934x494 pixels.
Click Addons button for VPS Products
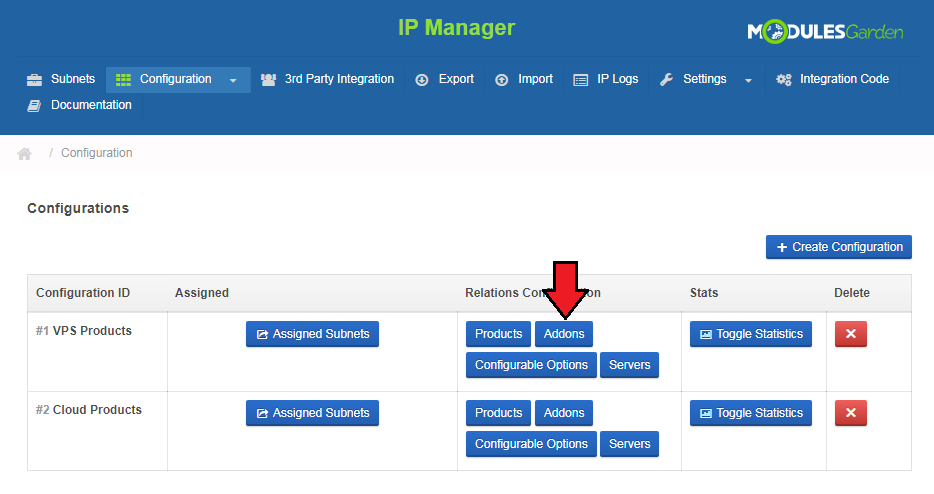563,334
